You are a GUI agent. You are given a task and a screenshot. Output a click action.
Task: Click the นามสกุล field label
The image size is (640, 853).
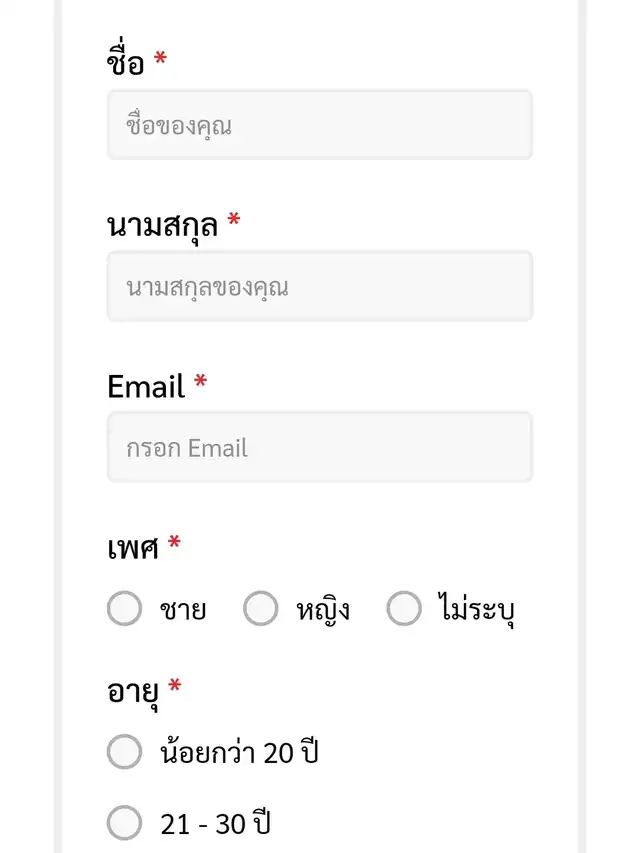(162, 225)
